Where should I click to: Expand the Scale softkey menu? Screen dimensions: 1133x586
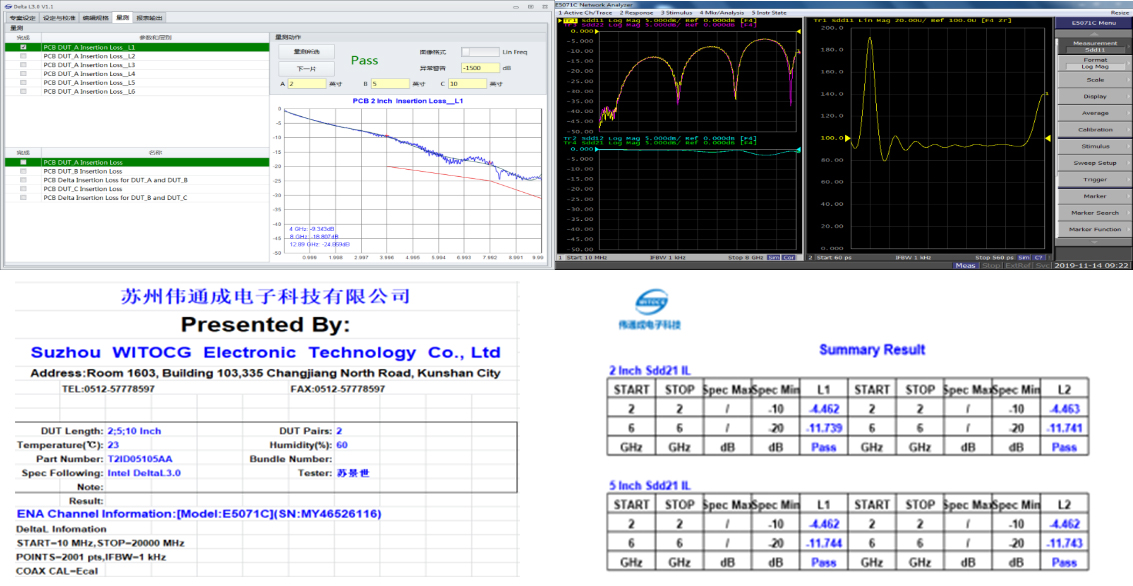[1095, 79]
